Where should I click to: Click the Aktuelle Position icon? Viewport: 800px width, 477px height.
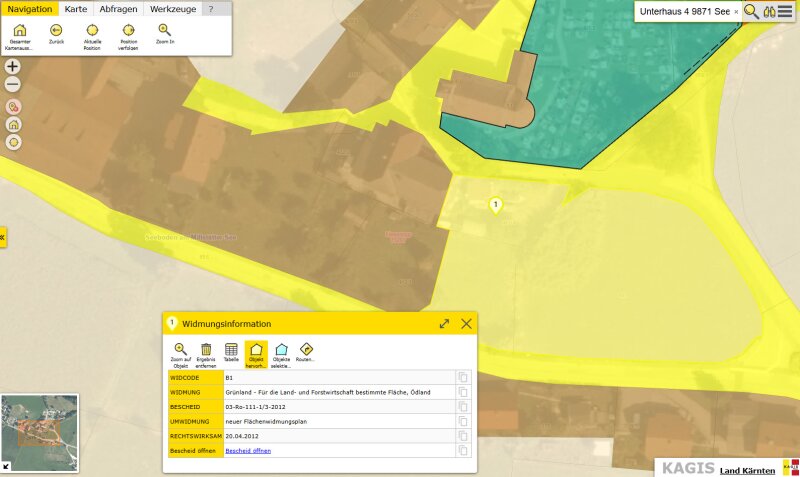click(92, 31)
